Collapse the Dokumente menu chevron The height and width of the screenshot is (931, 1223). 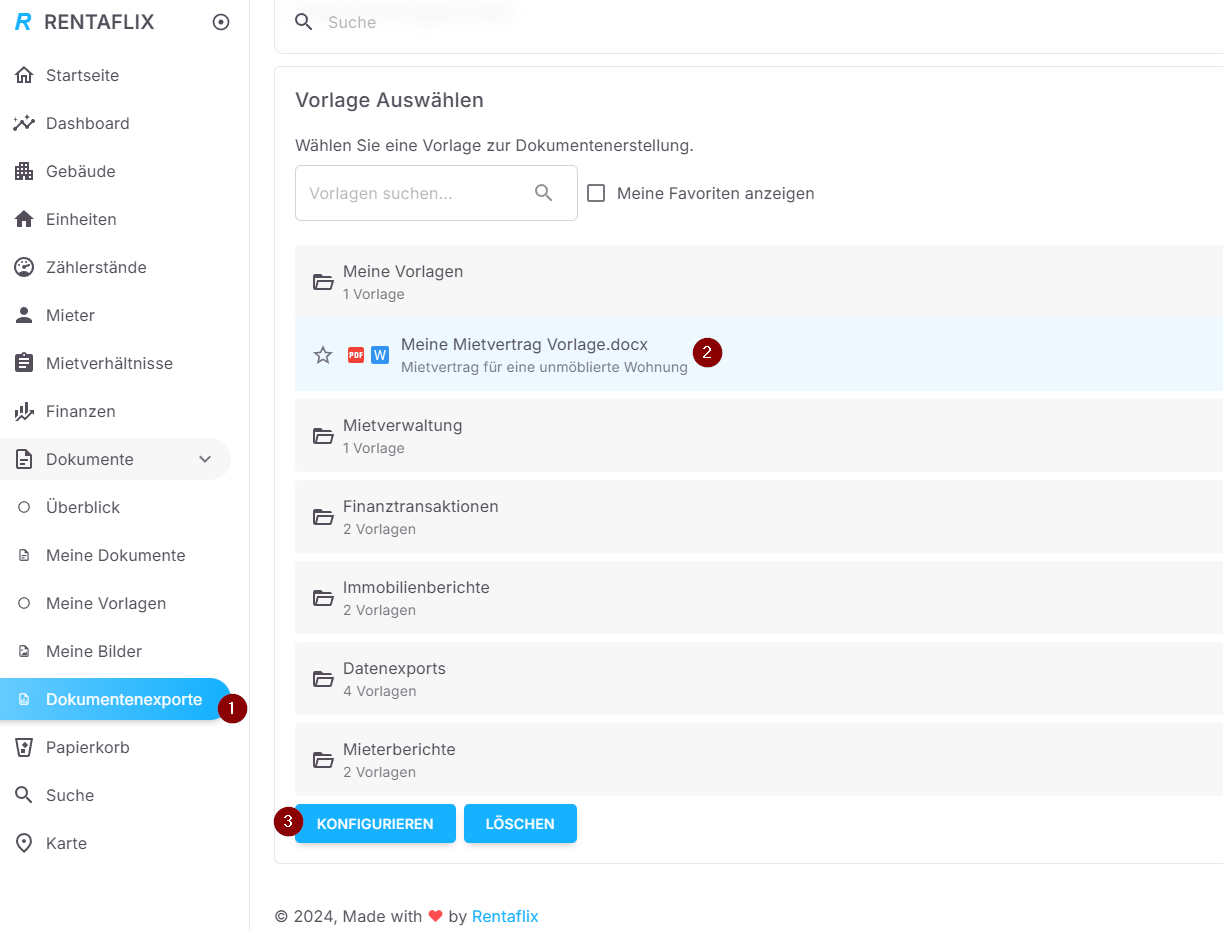tap(205, 460)
